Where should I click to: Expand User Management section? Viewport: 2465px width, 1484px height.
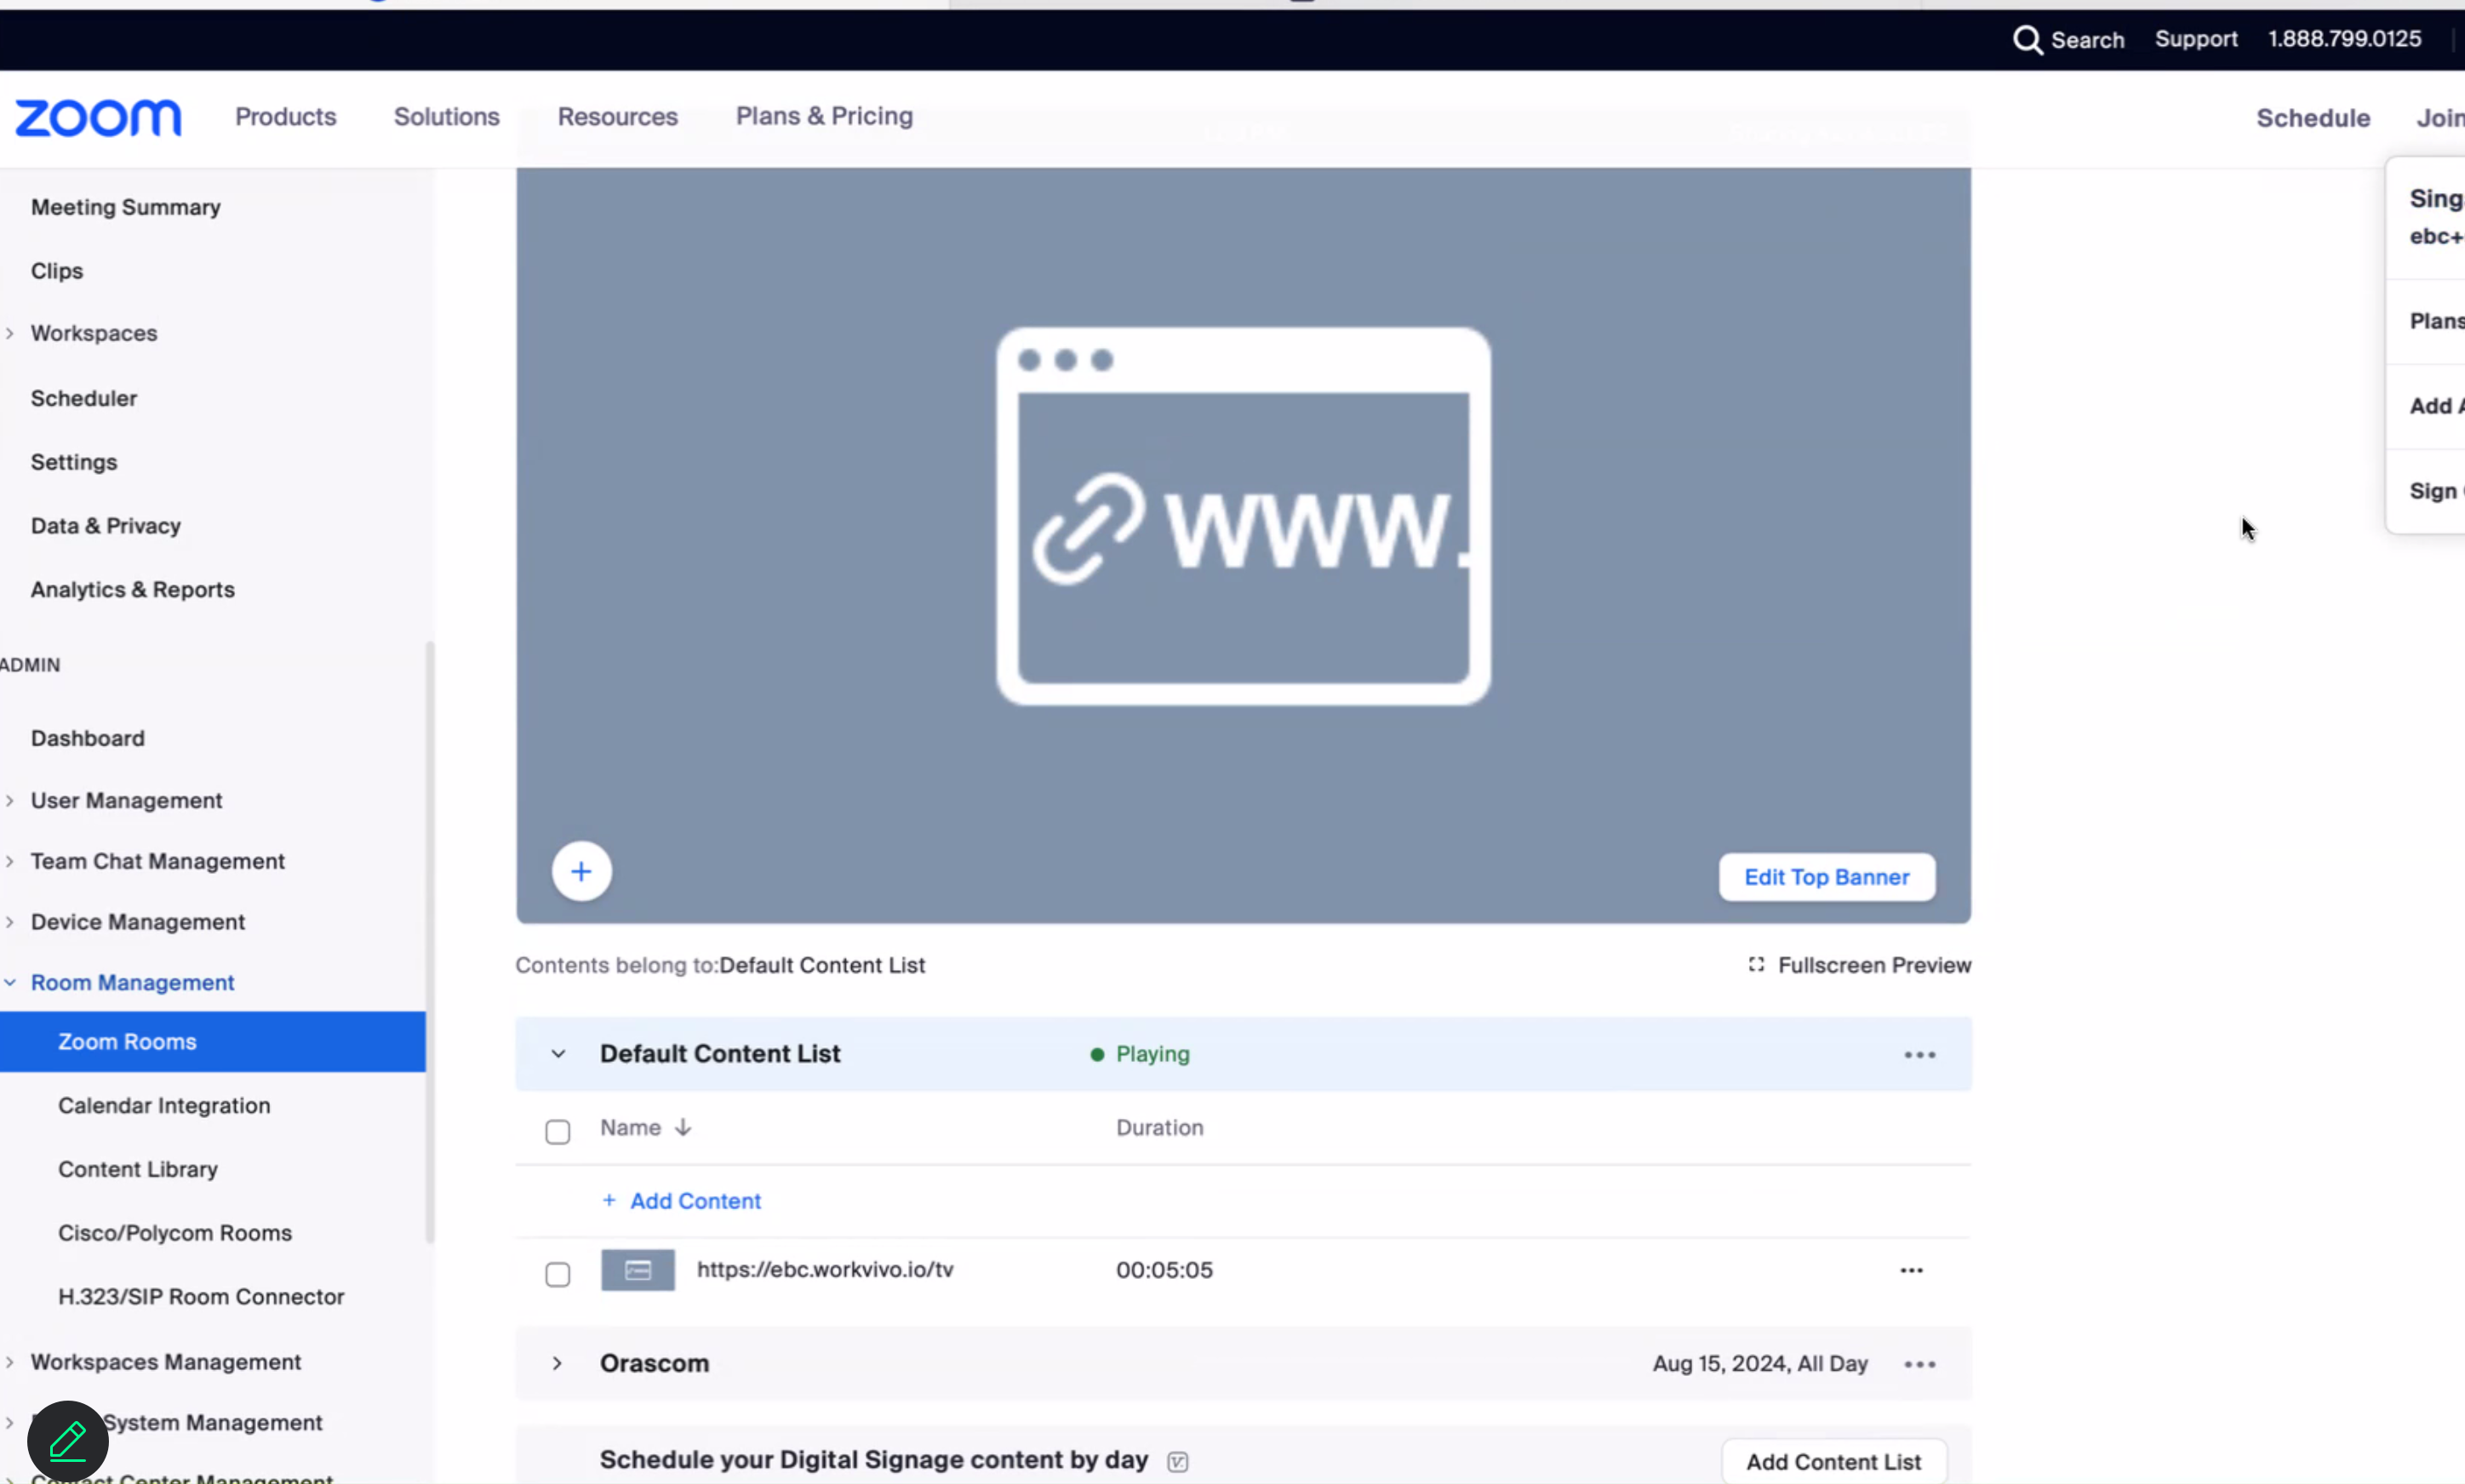[10, 800]
